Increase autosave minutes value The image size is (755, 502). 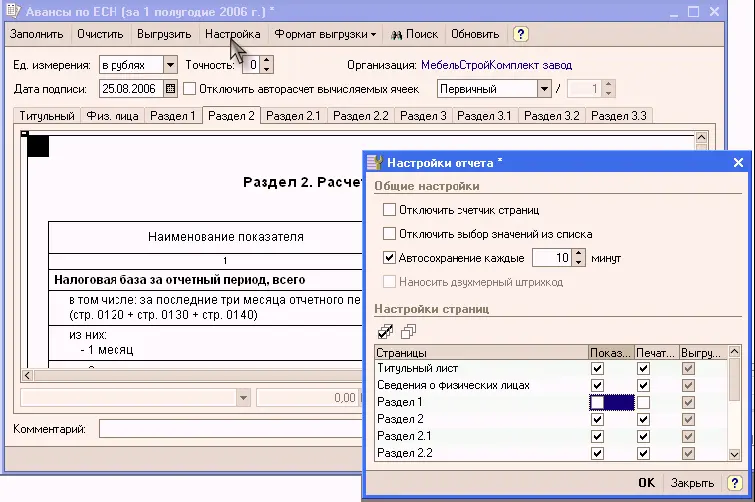(x=578, y=253)
